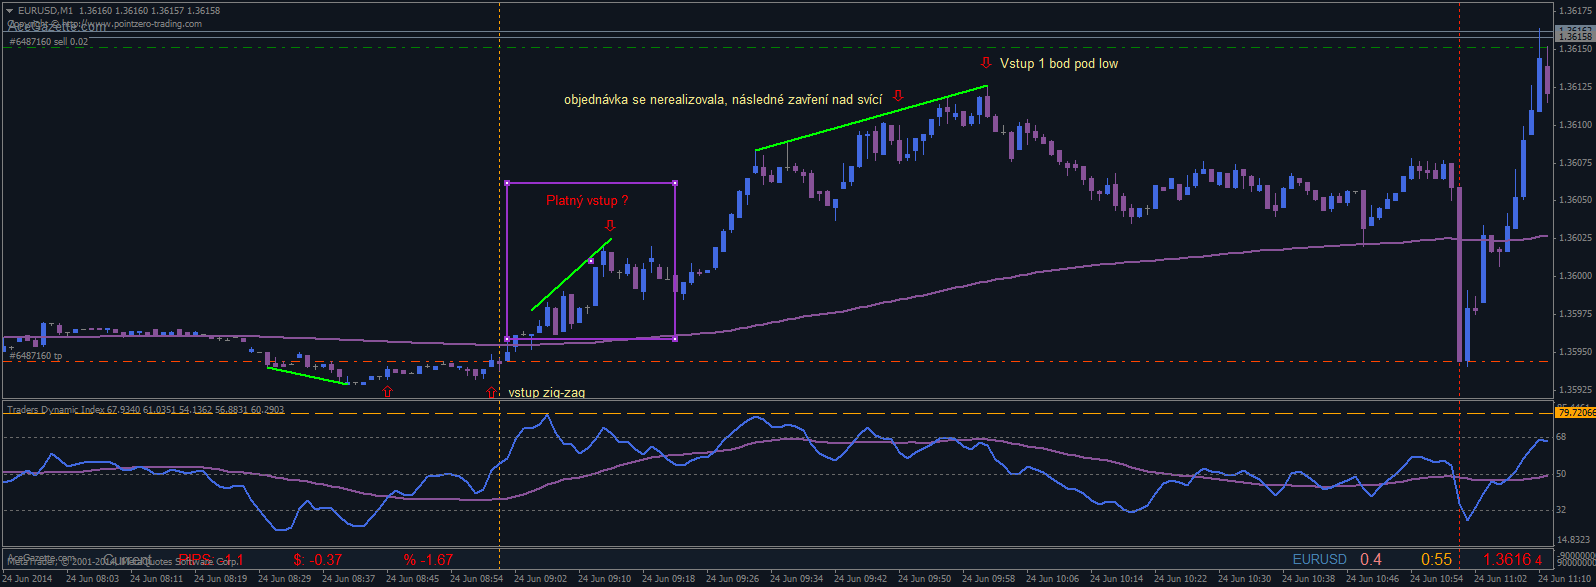The image size is (1596, 587).
Task: Select the '#6487160 sell 0.02' order label
Action: [x=48, y=42]
